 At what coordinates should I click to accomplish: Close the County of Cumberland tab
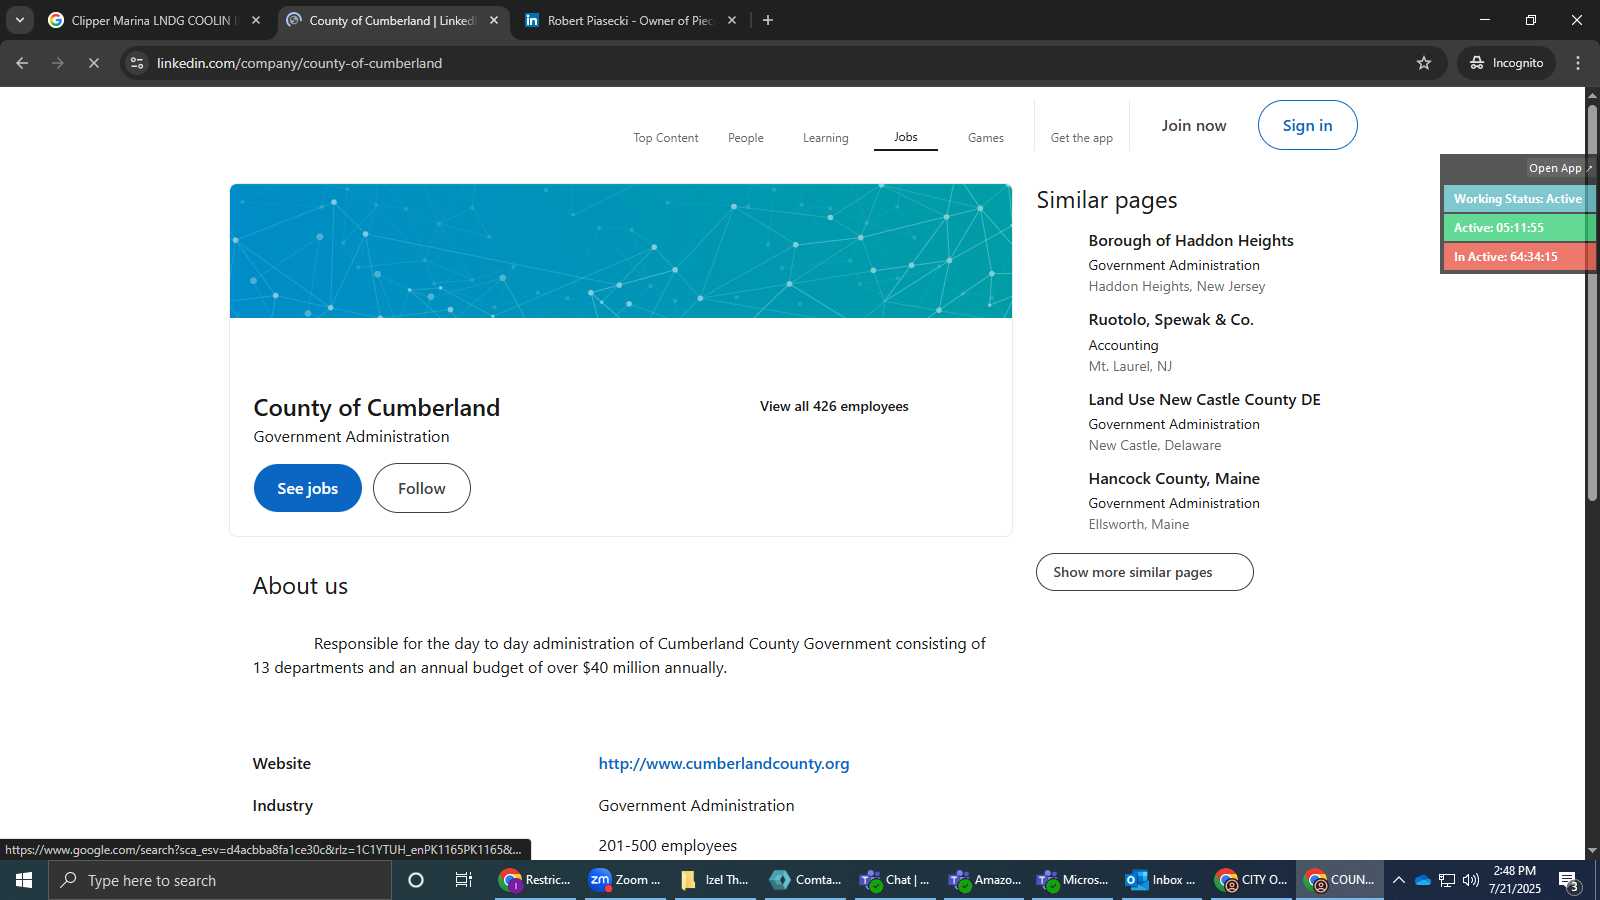click(494, 20)
